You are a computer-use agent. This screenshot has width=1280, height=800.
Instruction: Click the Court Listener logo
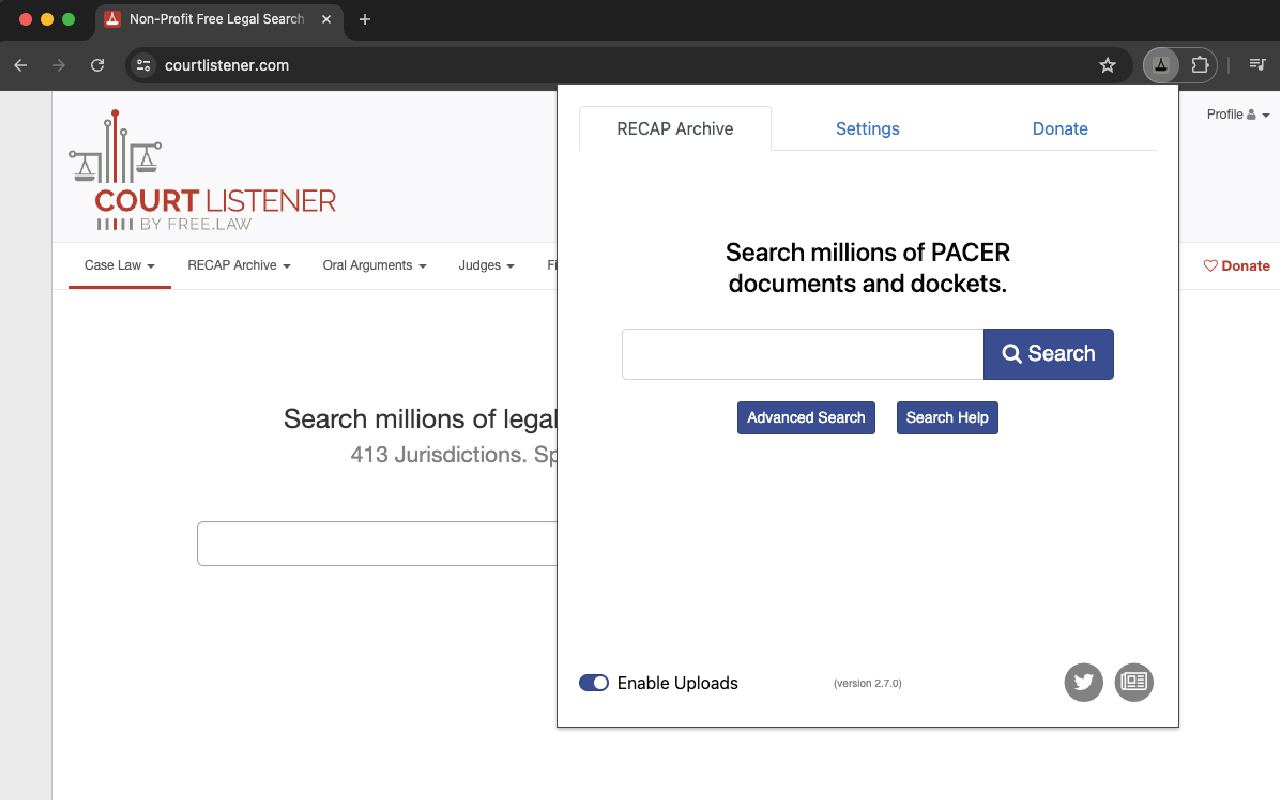pos(203,170)
